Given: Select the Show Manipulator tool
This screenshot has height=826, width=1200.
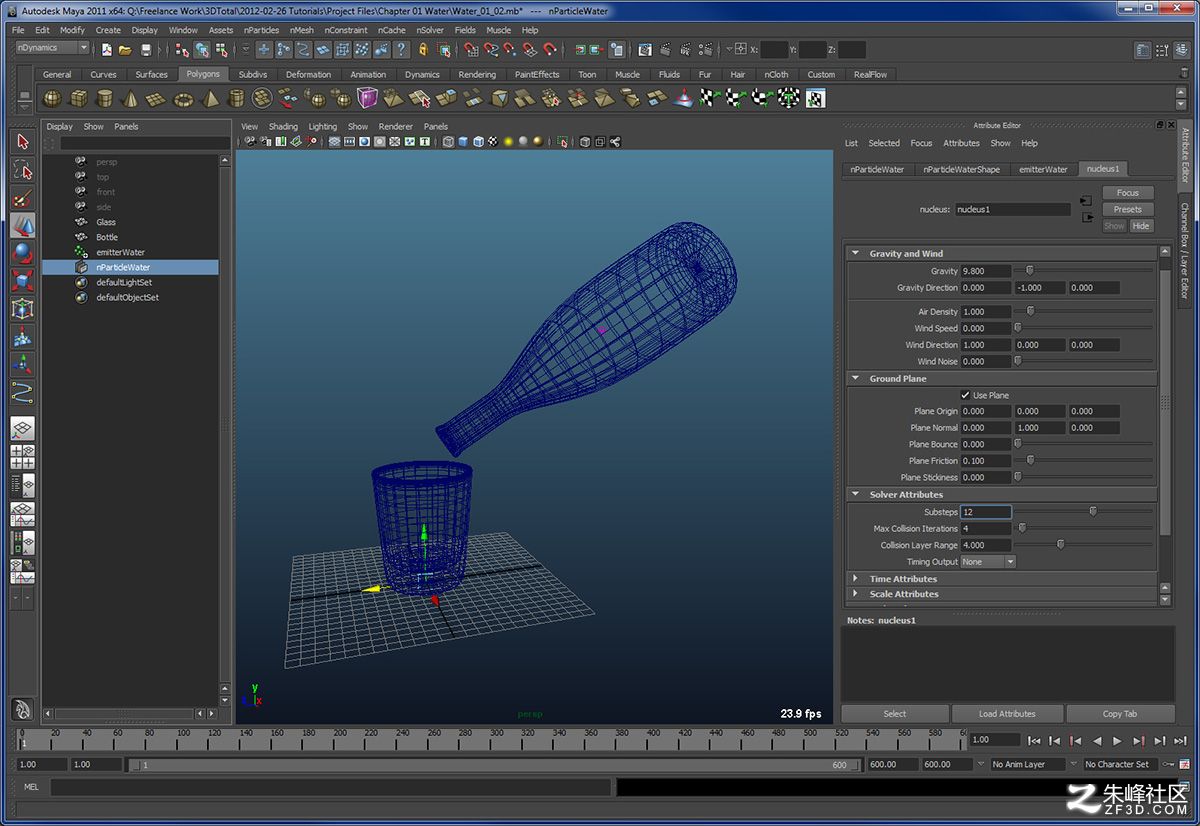Looking at the screenshot, I should 22,365.
